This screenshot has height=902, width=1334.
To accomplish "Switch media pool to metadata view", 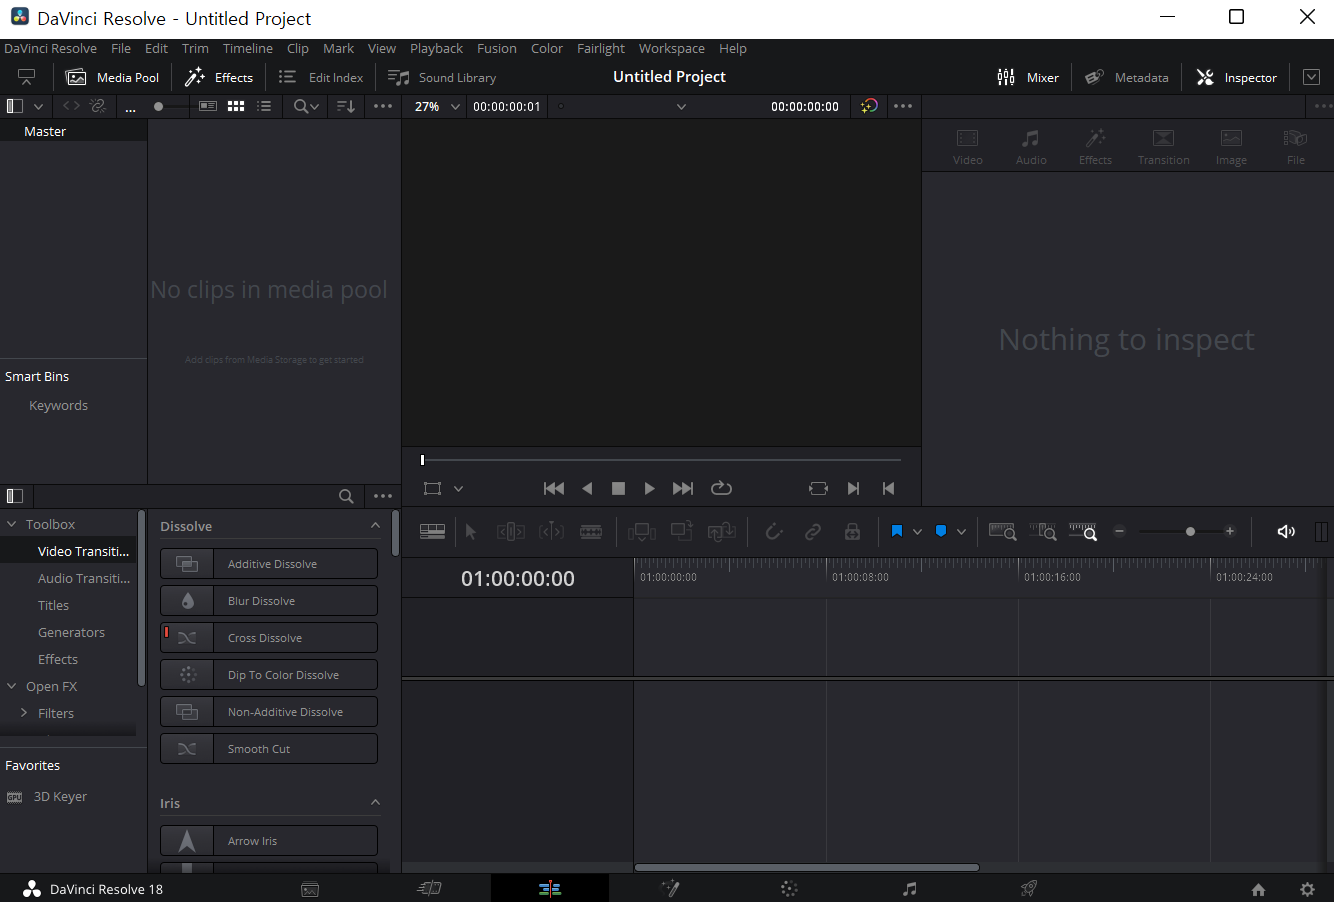I will coord(208,106).
